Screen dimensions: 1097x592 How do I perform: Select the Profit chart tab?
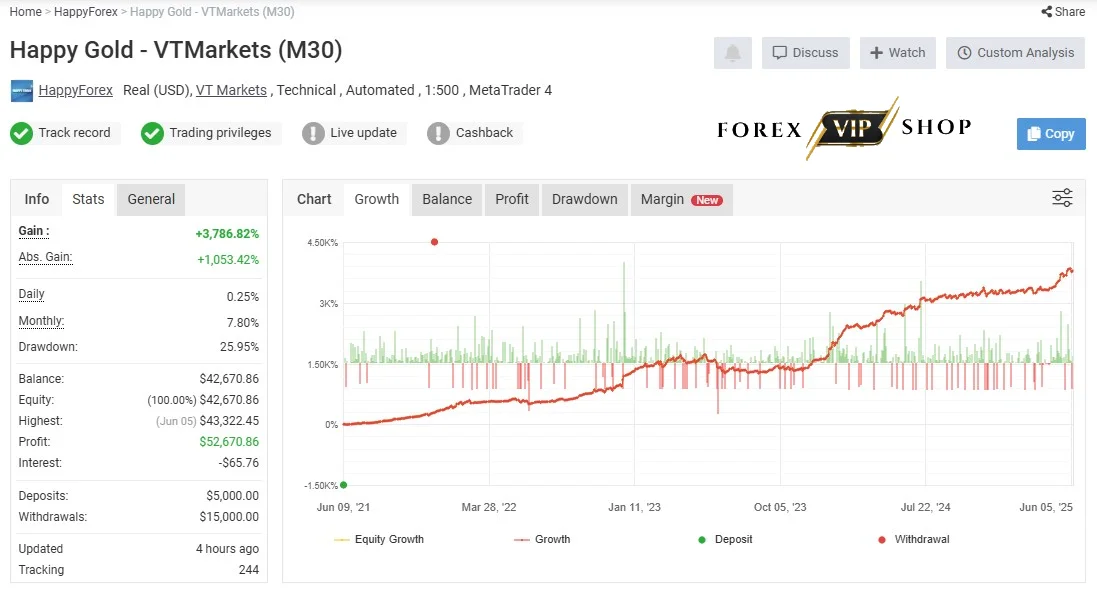point(512,199)
